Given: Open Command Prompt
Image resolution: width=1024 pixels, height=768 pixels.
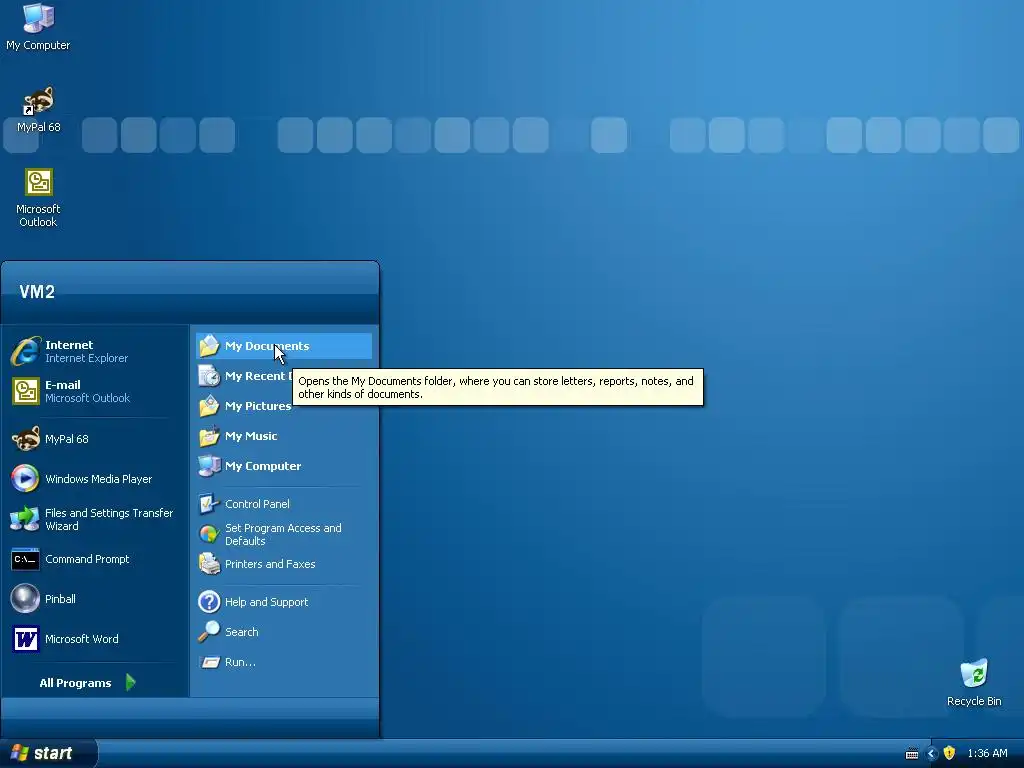Looking at the screenshot, I should click(95, 559).
